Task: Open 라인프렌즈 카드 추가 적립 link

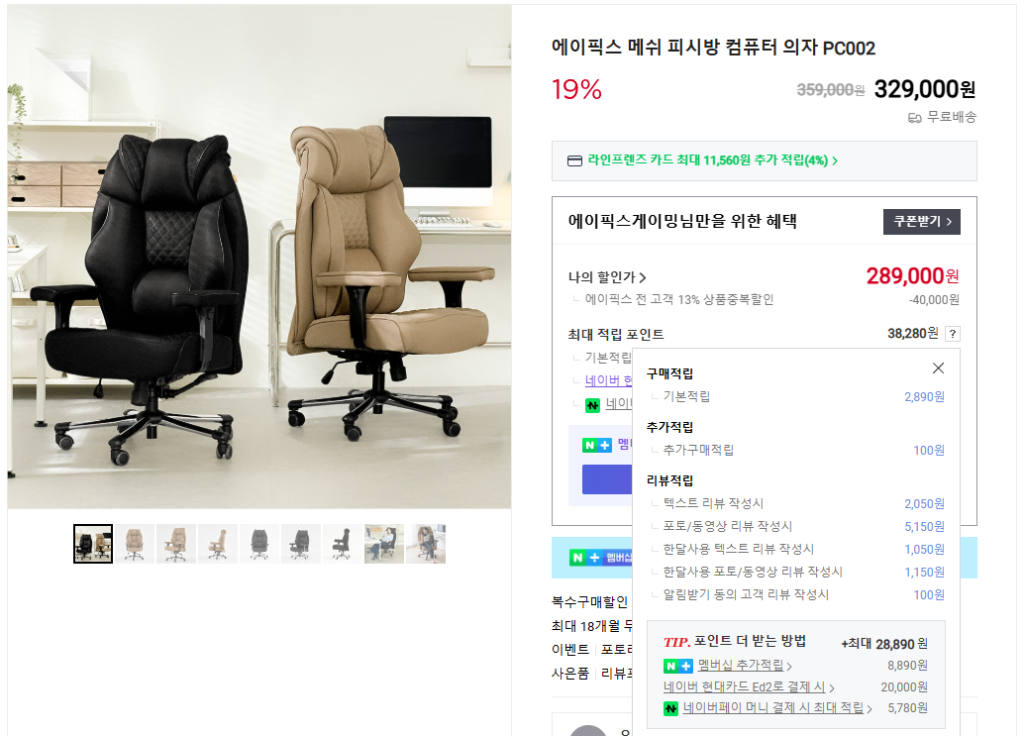Action: point(712,160)
